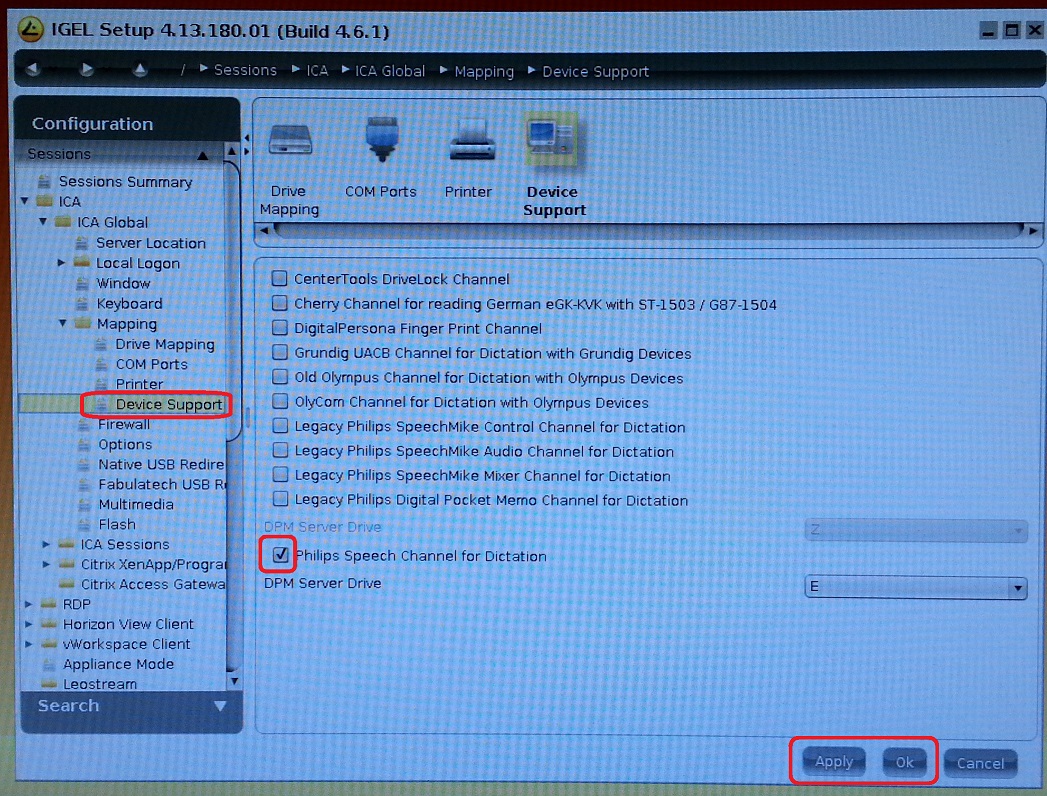Open Sessions Summary in the tree
1047x796 pixels.
click(125, 182)
